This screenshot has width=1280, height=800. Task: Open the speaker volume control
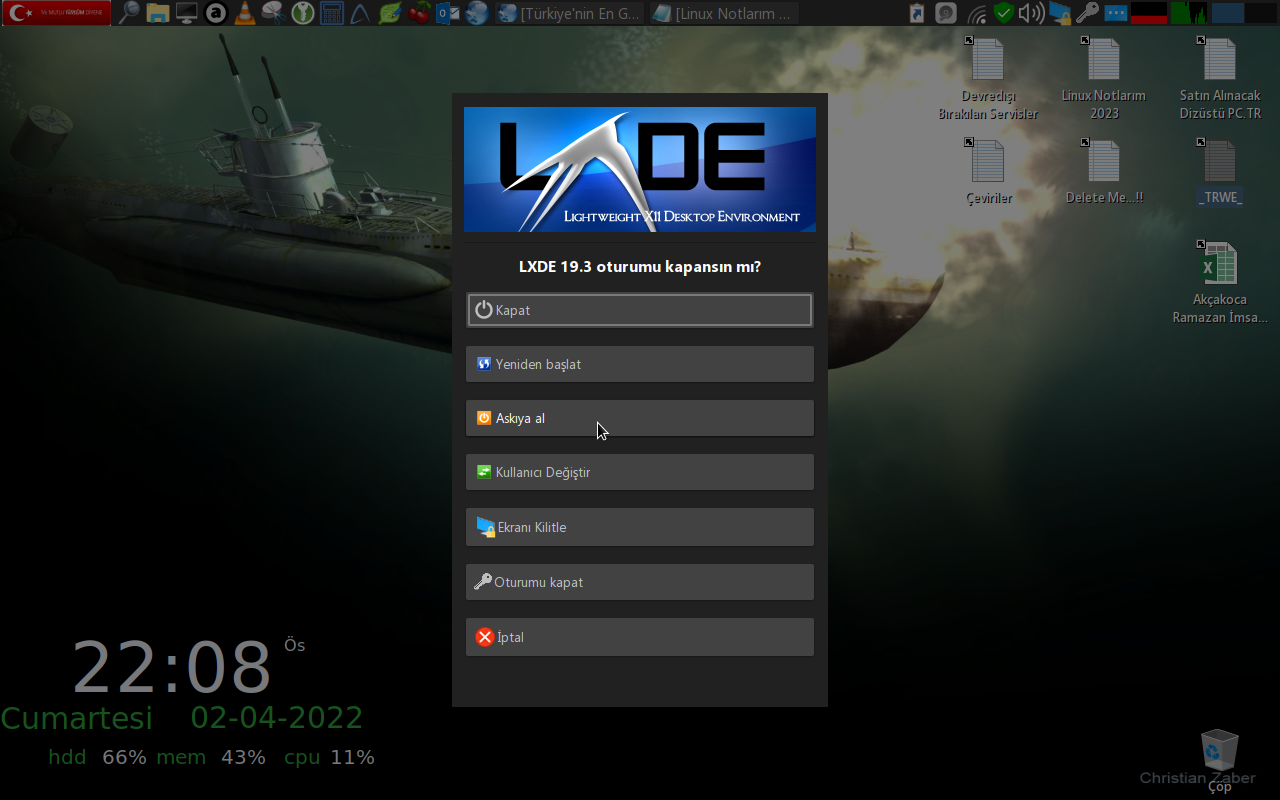coord(1031,13)
